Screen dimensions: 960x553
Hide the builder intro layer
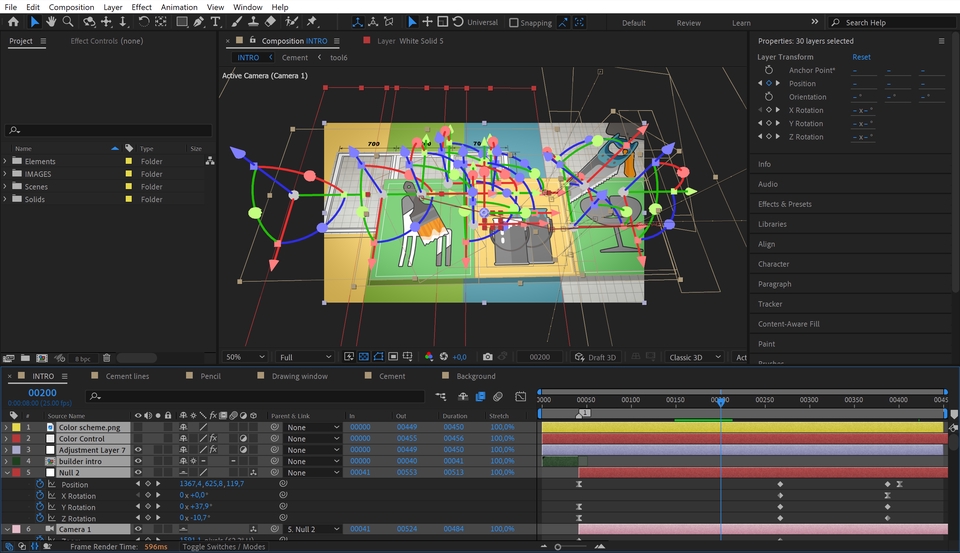[x=138, y=461]
